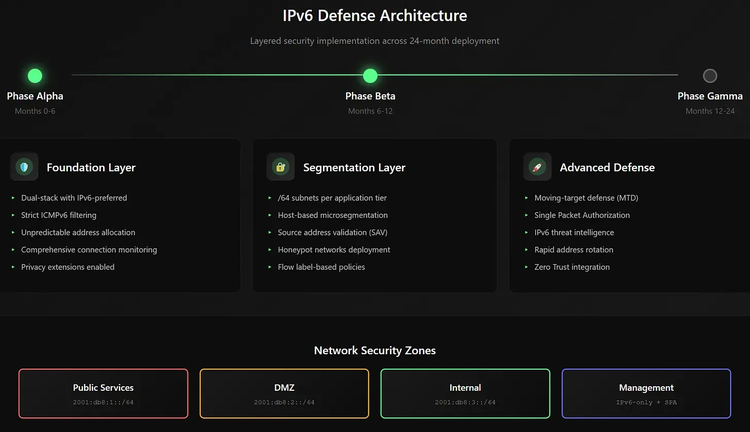Image resolution: width=750 pixels, height=432 pixels.
Task: Click the green timeline progress line
Action: [200, 75]
